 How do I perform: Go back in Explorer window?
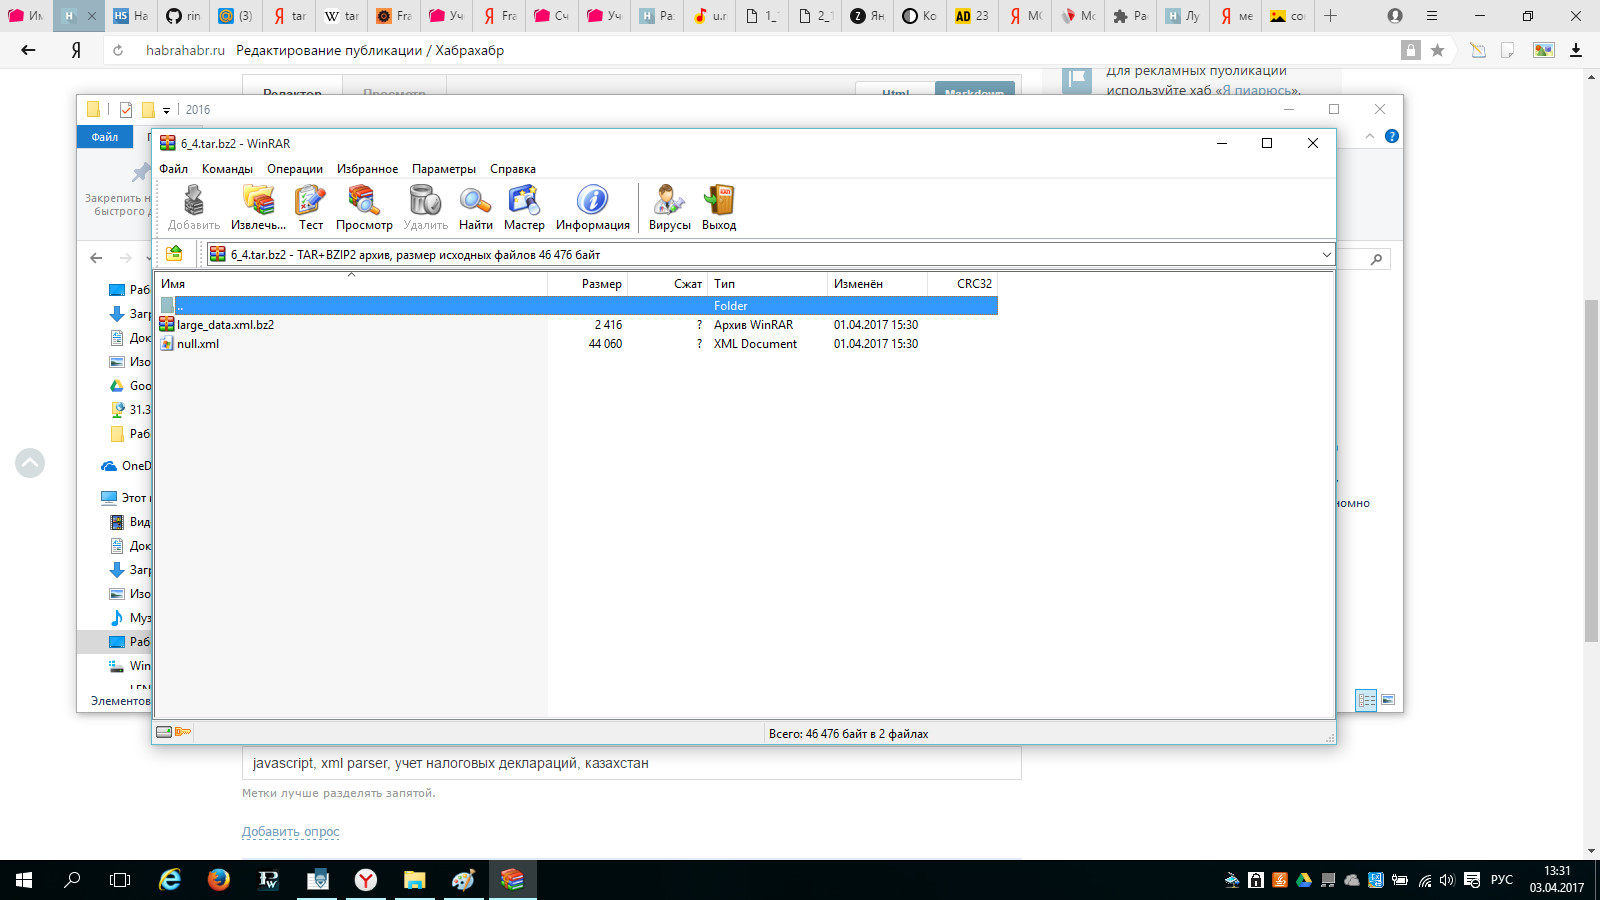coord(96,258)
